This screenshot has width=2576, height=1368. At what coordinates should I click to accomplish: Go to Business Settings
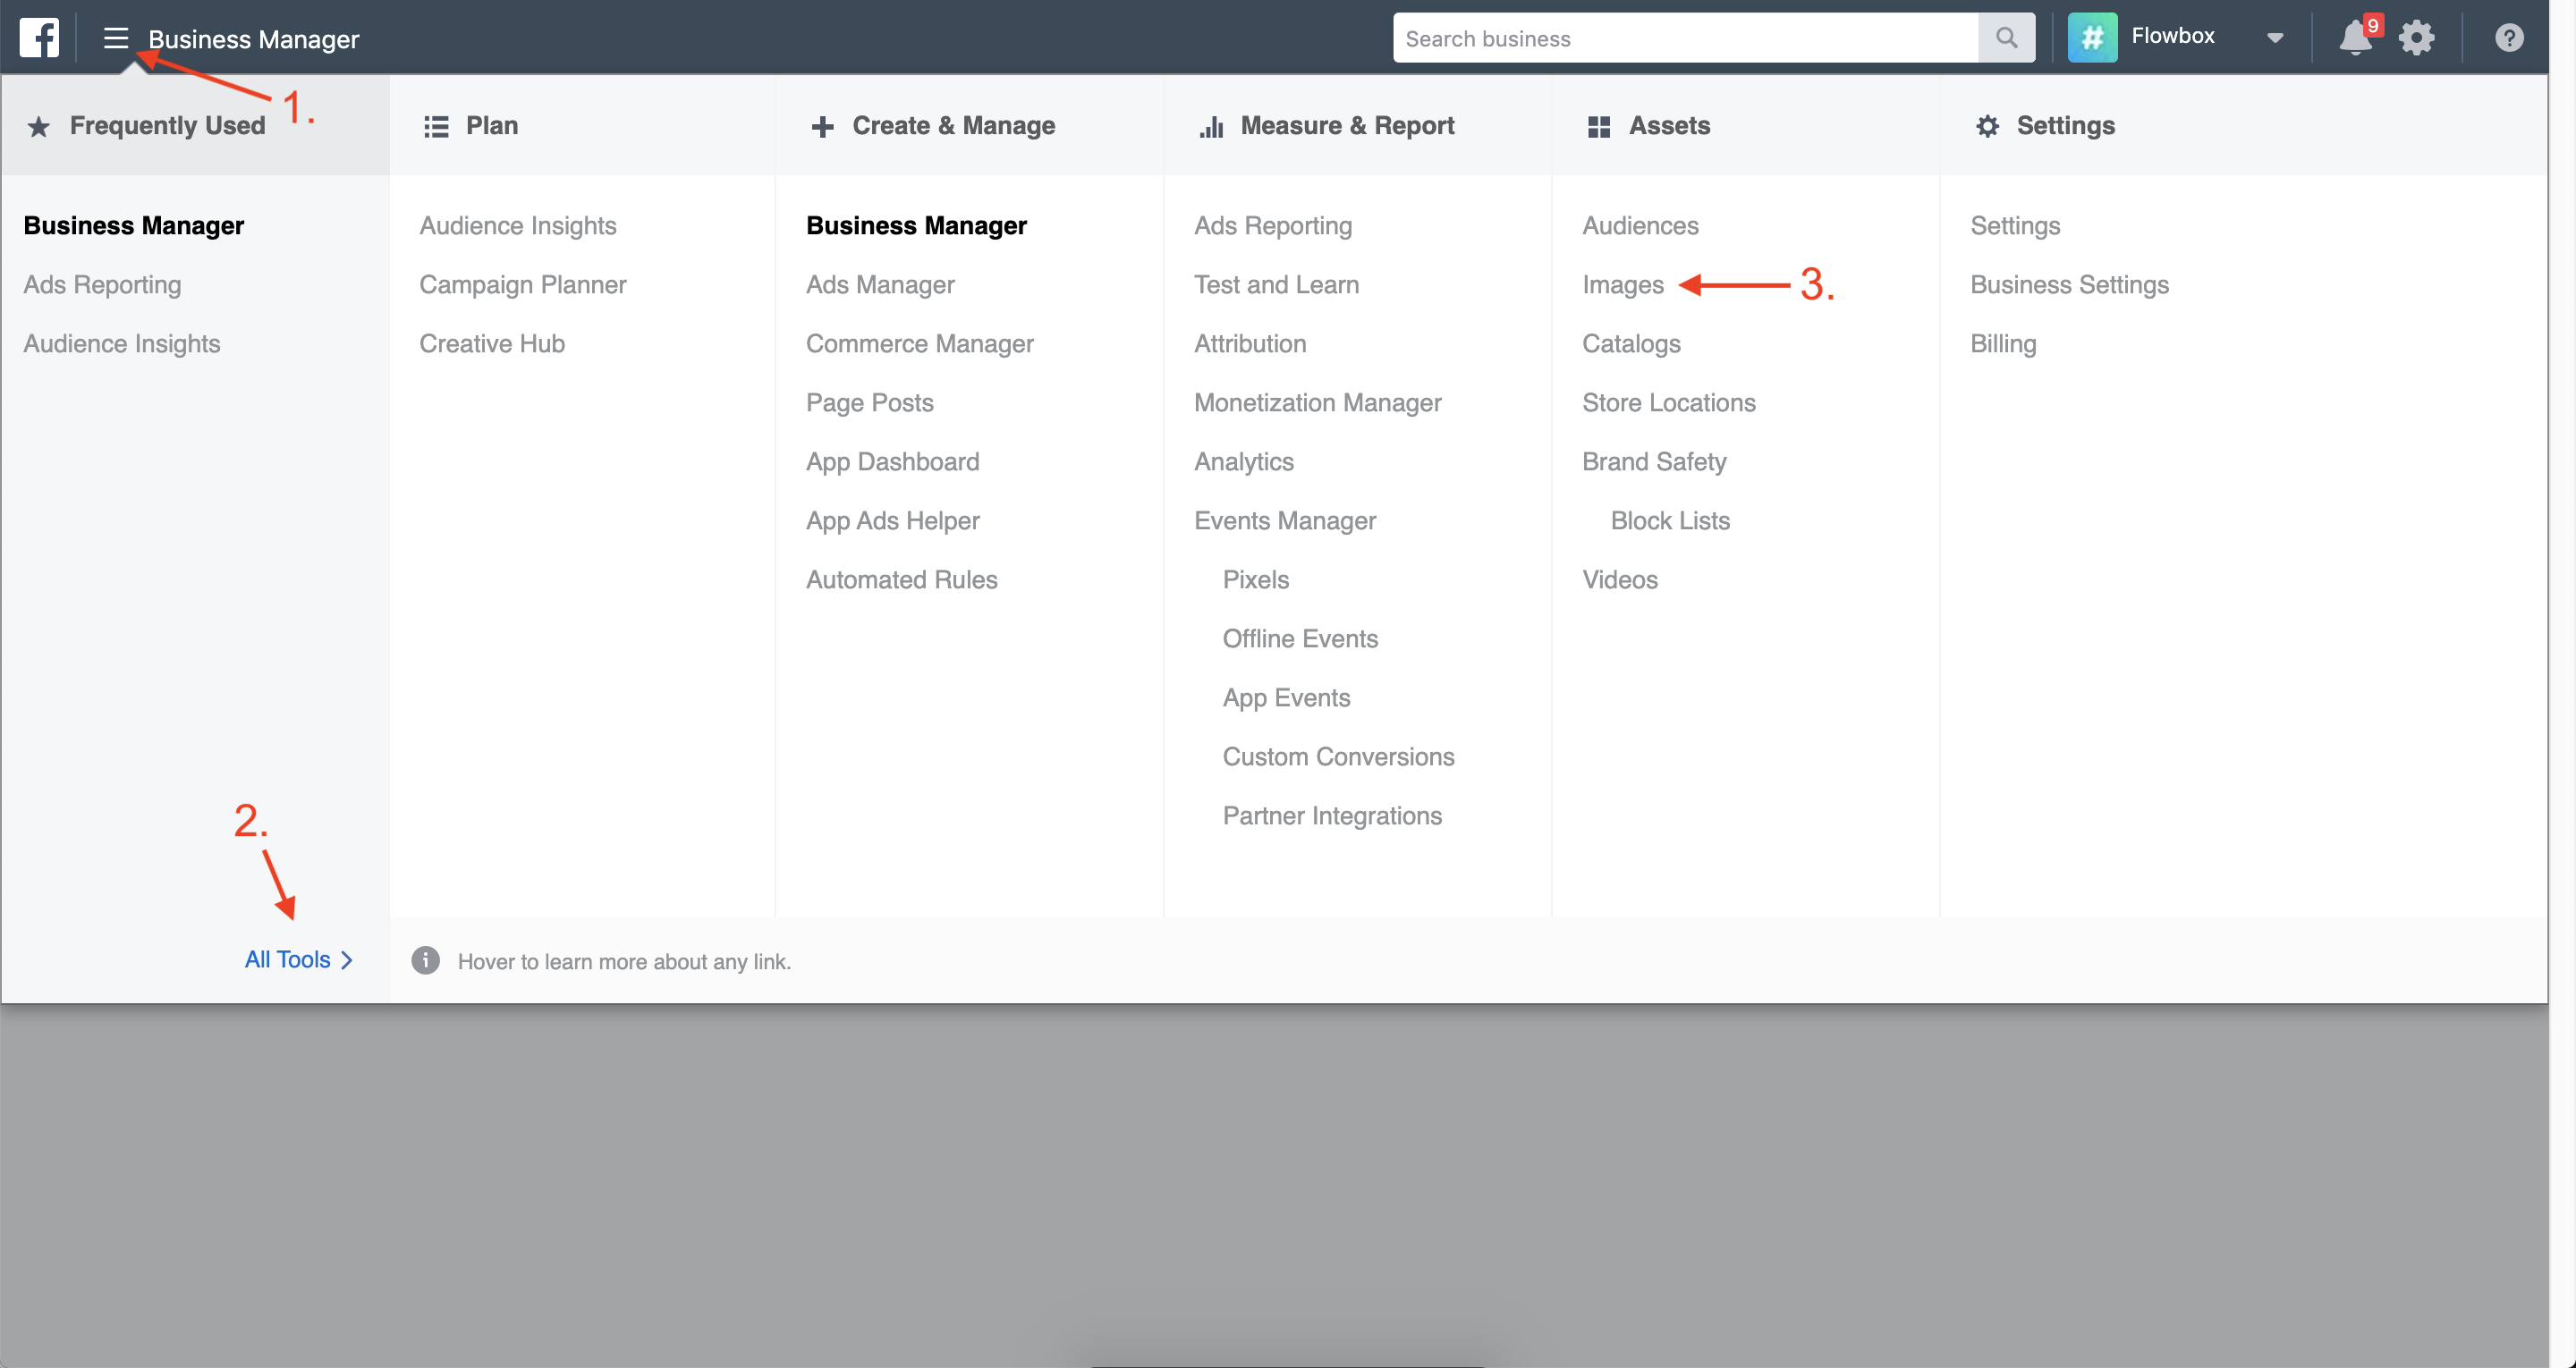pos(2068,285)
